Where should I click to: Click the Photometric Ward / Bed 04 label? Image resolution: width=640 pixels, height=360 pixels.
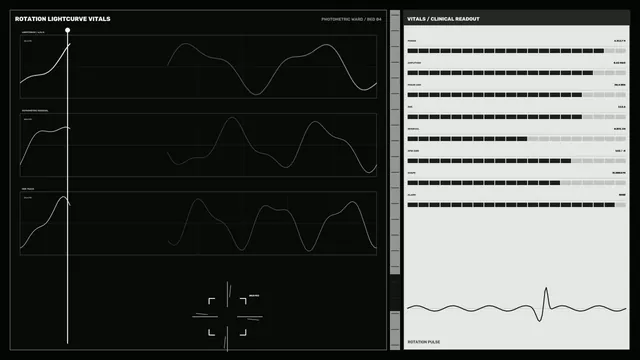[x=351, y=19]
